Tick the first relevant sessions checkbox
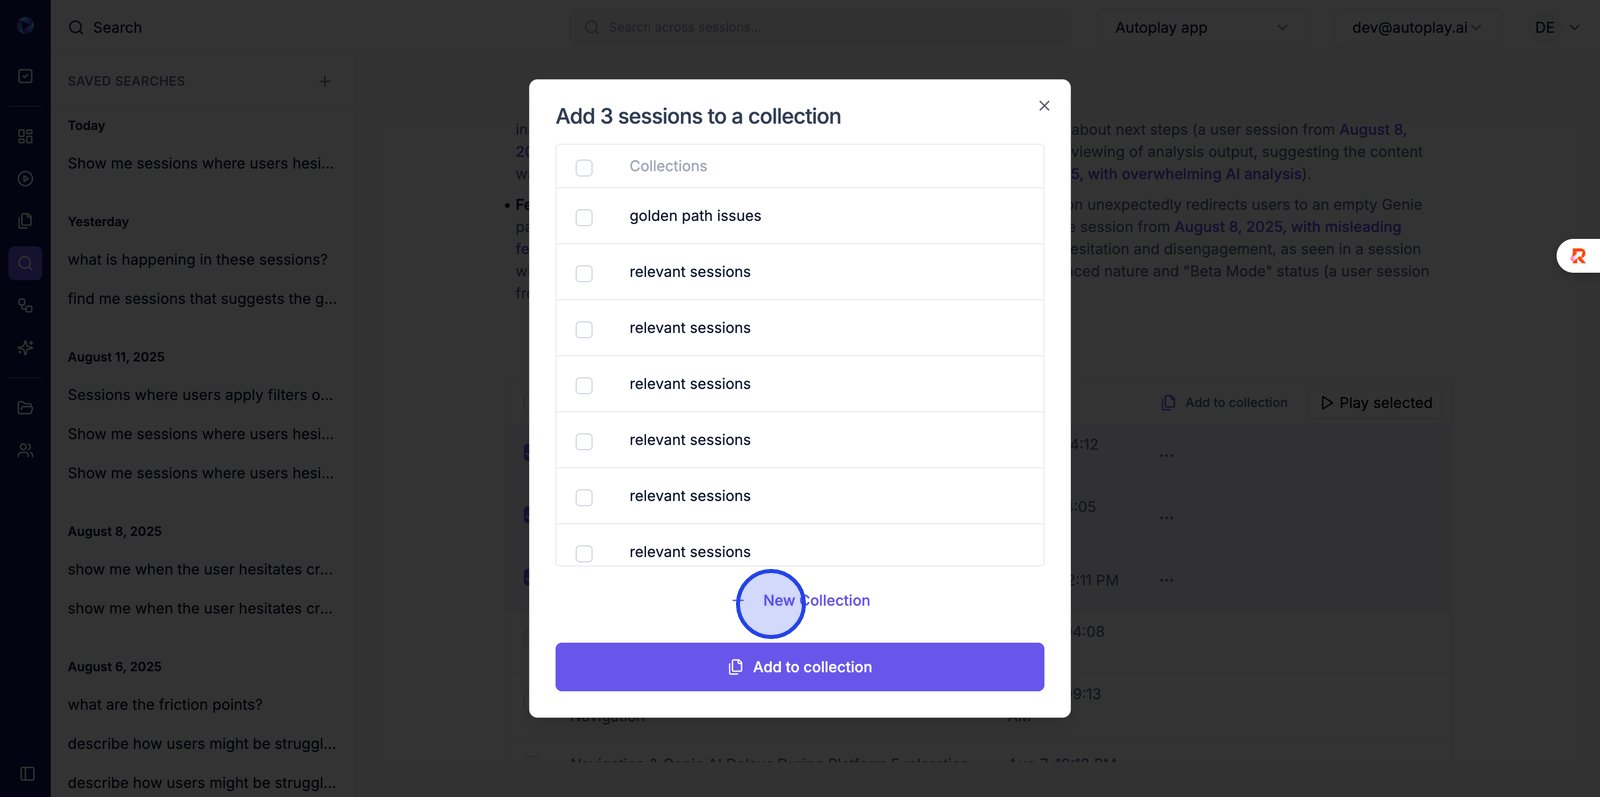The height and width of the screenshot is (797, 1600). 584,273
